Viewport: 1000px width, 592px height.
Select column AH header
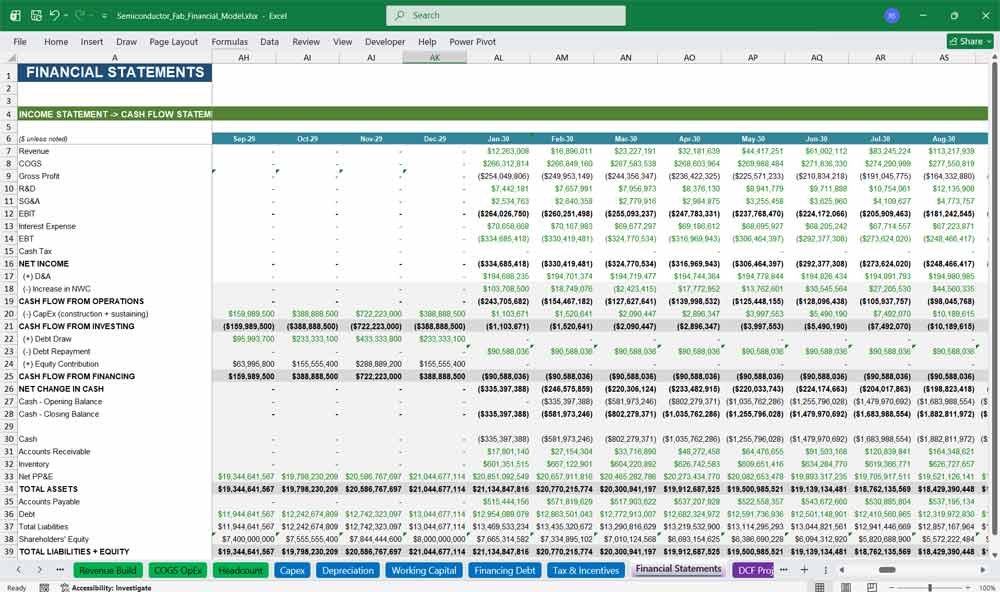[244, 57]
